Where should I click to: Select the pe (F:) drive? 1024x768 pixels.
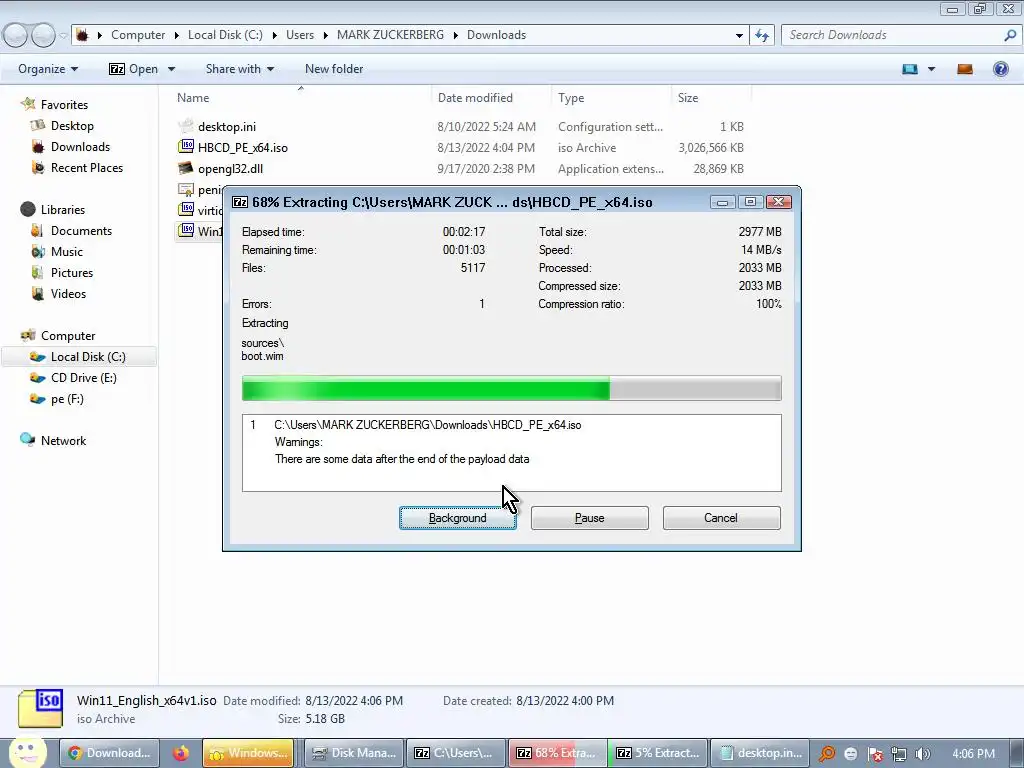pyautogui.click(x=67, y=398)
